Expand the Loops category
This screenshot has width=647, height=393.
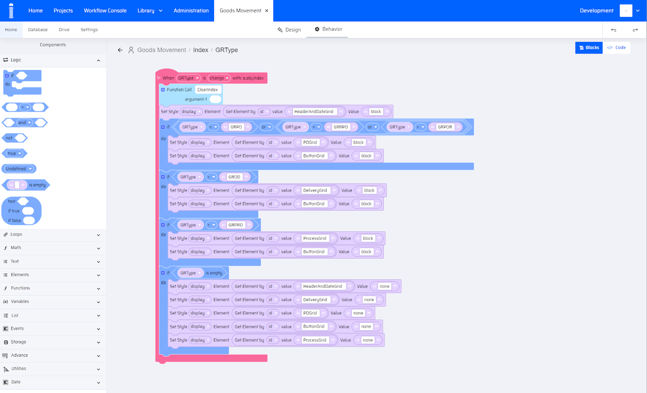pyautogui.click(x=53, y=234)
